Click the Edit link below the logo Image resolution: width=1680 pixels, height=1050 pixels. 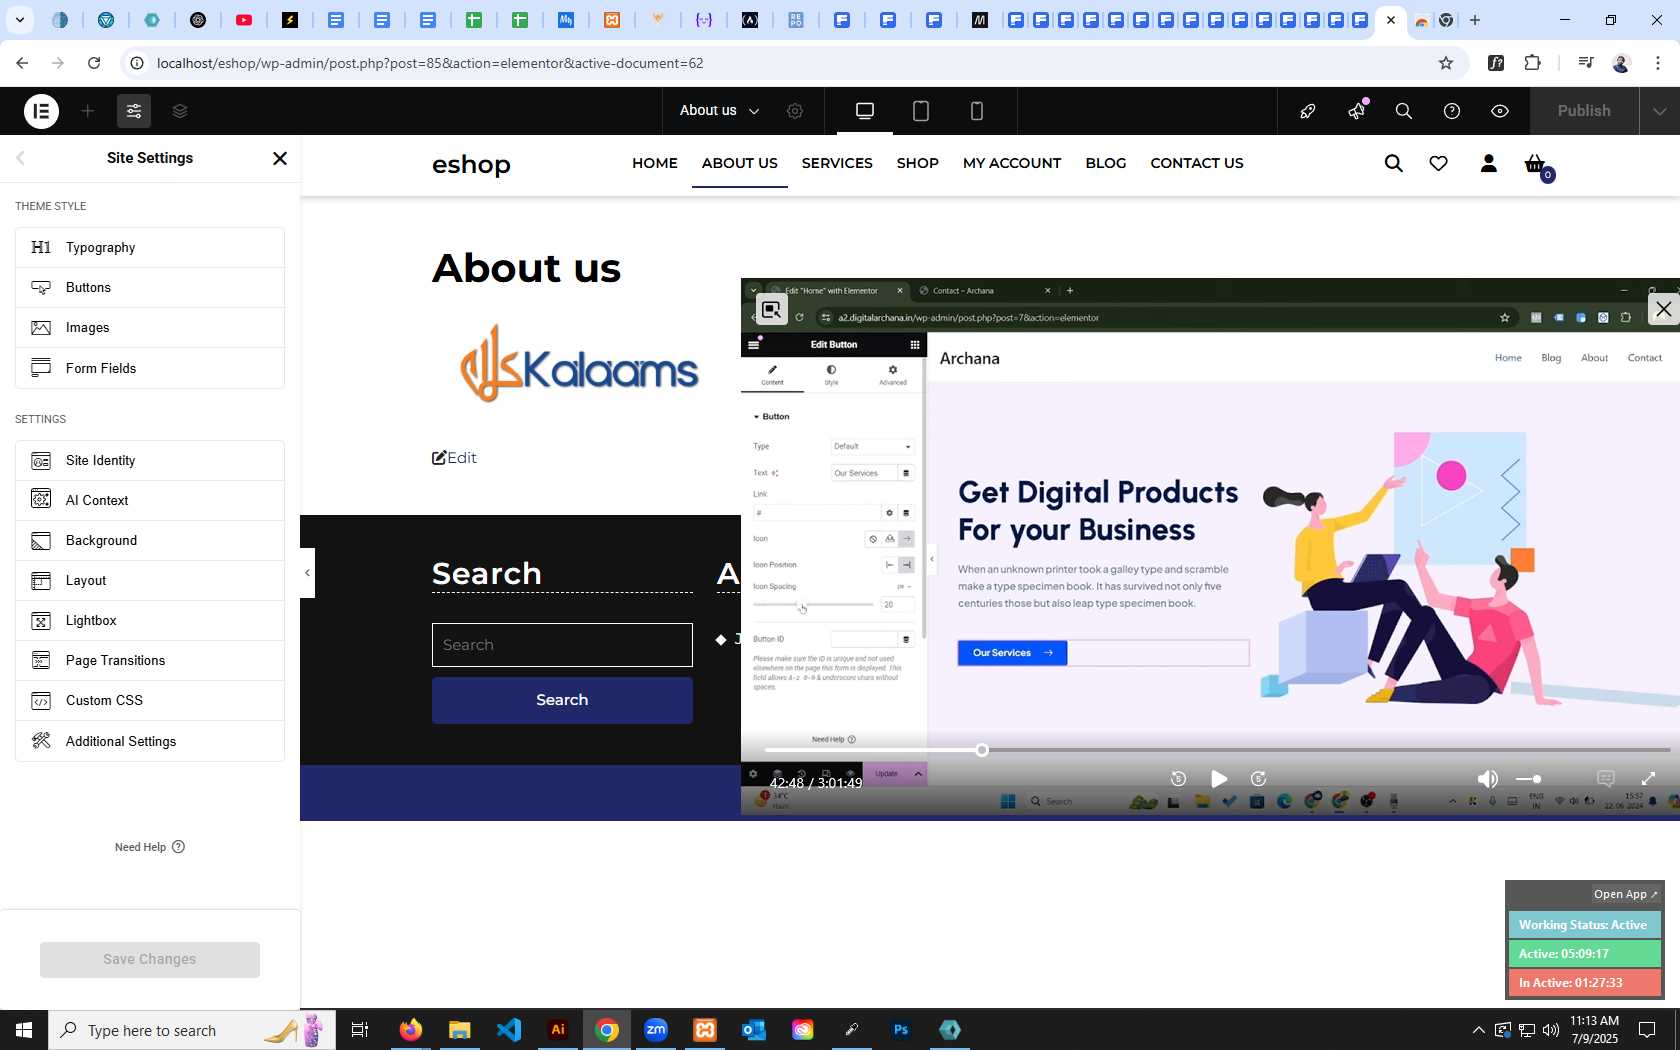coord(454,458)
